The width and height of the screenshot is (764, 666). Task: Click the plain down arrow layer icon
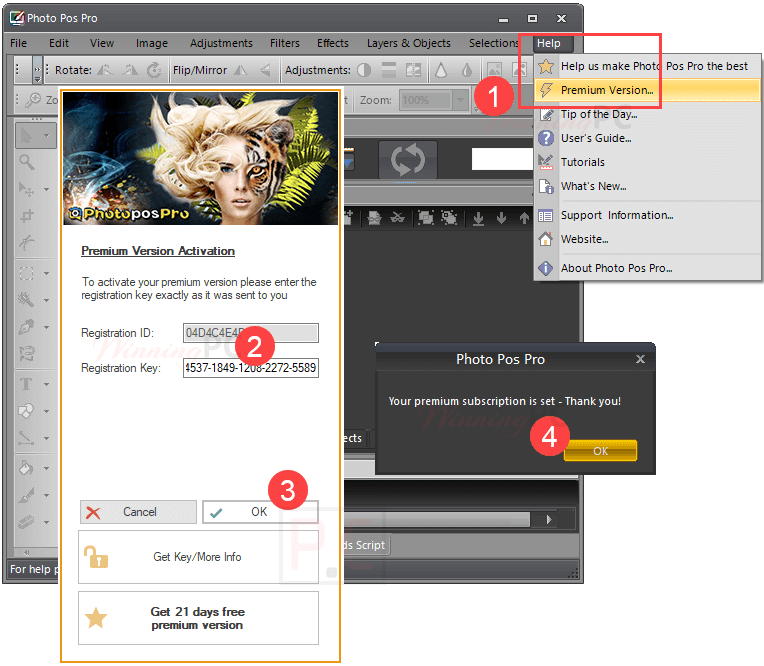click(501, 218)
